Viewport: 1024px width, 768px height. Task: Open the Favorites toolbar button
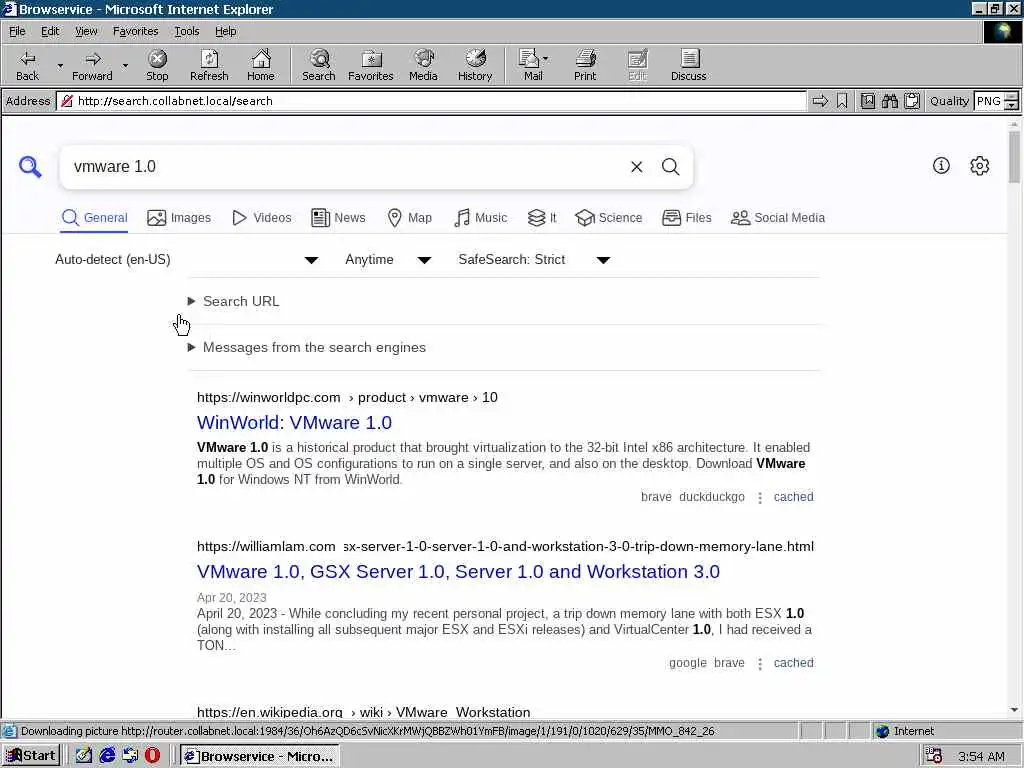pos(371,65)
